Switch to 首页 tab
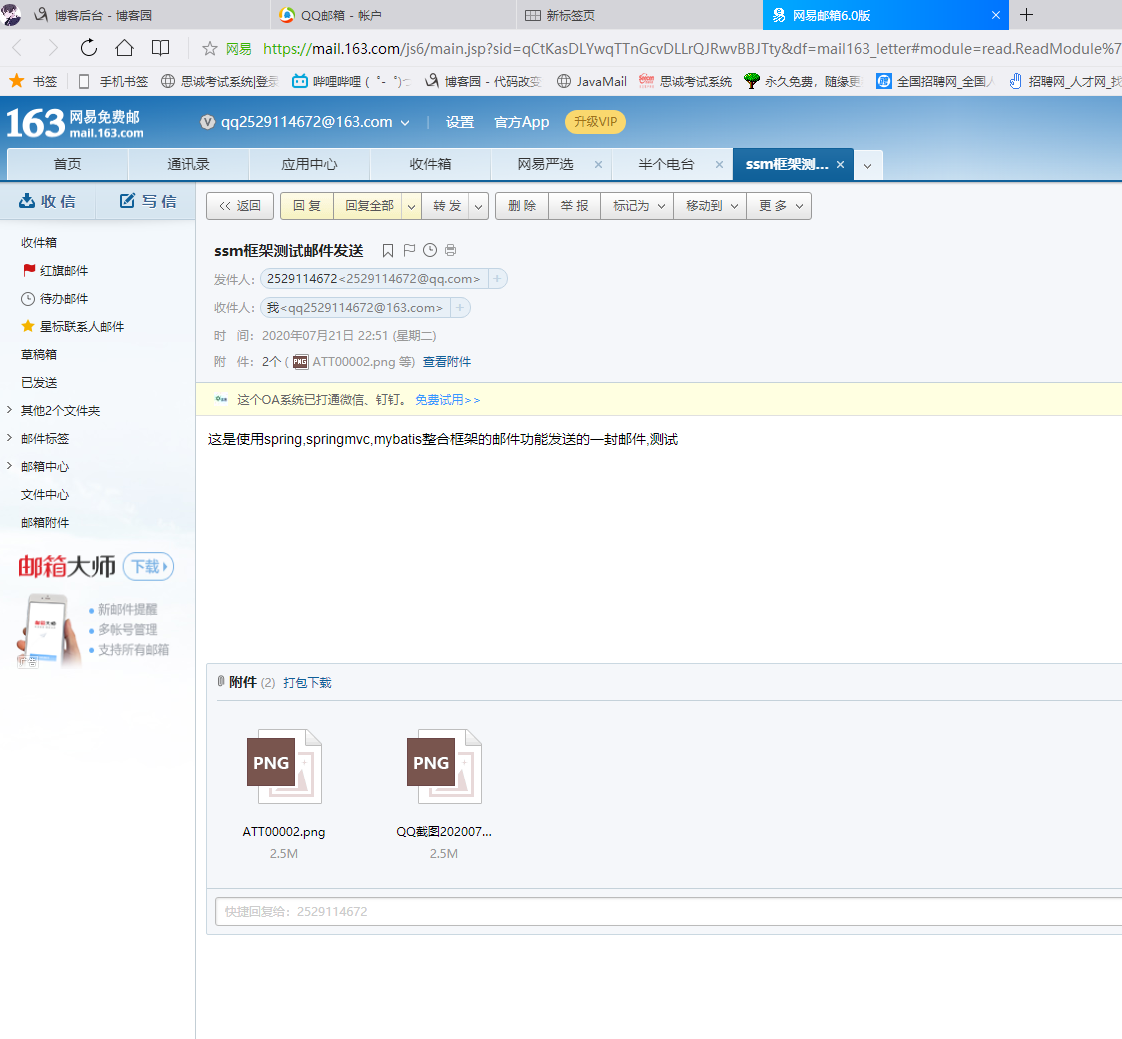Screen dimensions: 1122x1039 [67, 165]
